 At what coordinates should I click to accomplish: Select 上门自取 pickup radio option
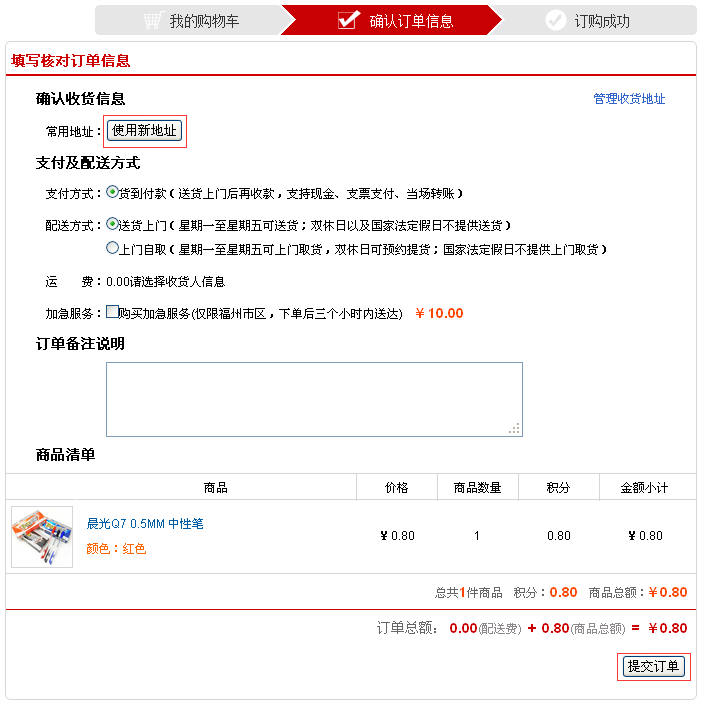pyautogui.click(x=112, y=248)
